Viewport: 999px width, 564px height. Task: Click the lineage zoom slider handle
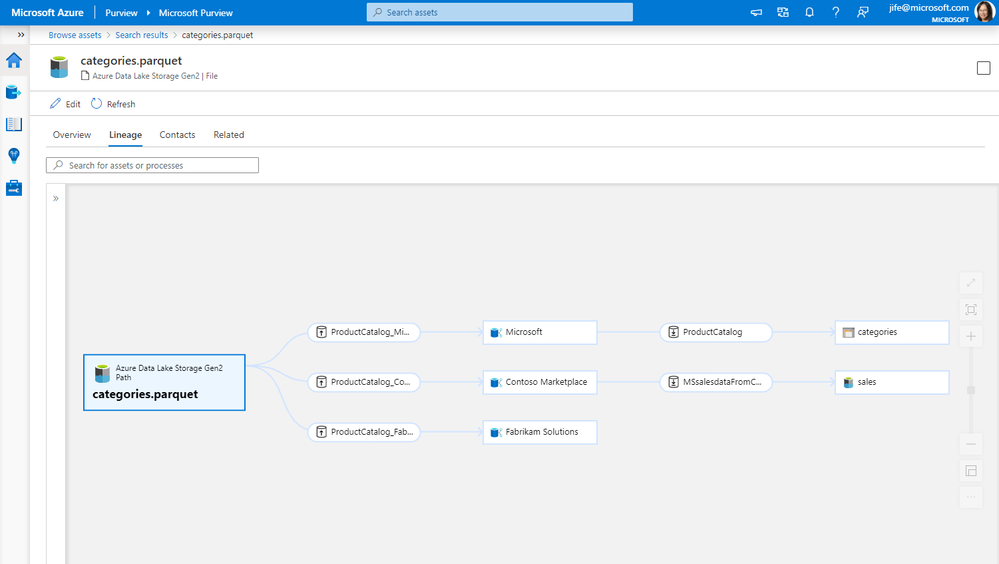[971, 390]
